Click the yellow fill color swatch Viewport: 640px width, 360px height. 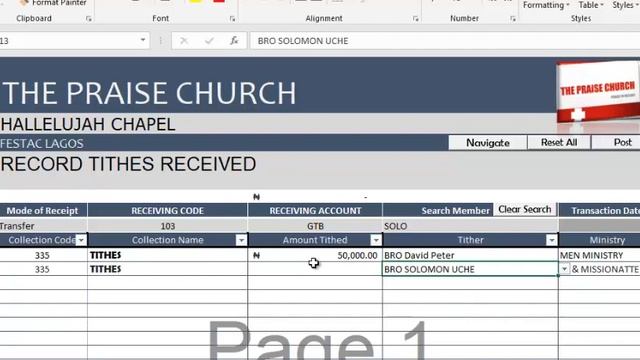[196, 2]
